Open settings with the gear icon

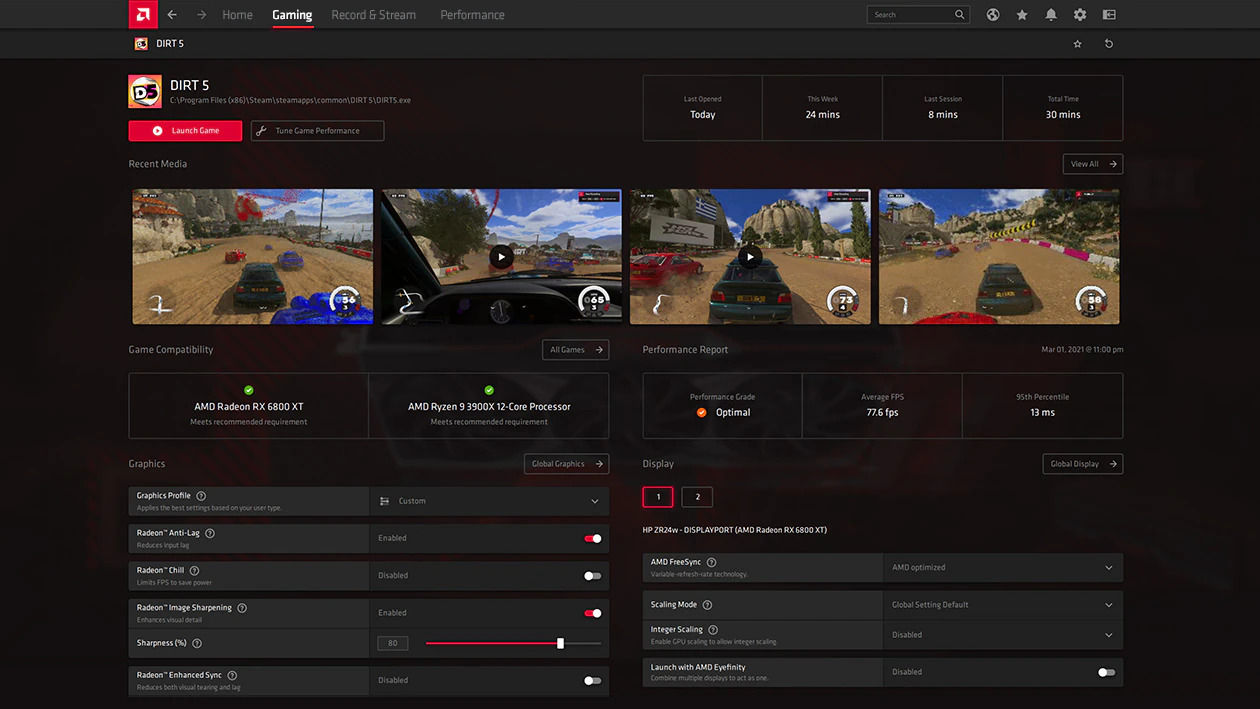[x=1080, y=14]
